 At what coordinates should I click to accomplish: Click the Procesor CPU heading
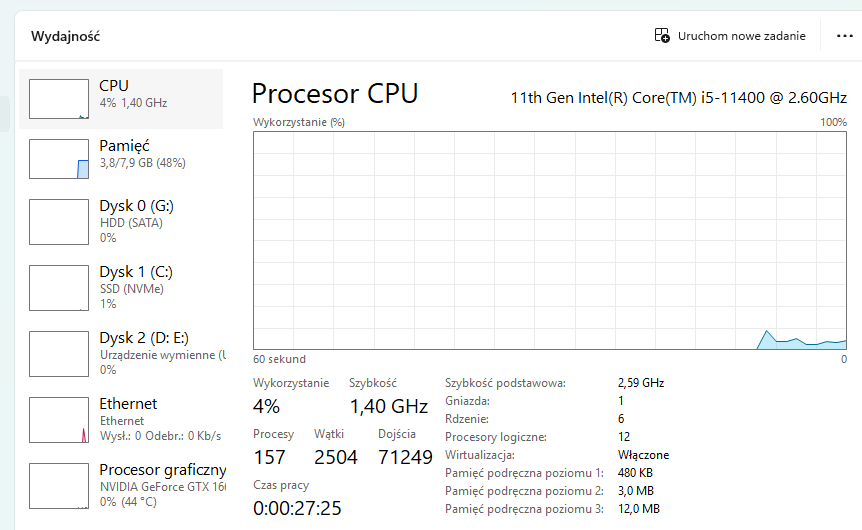tap(335, 93)
